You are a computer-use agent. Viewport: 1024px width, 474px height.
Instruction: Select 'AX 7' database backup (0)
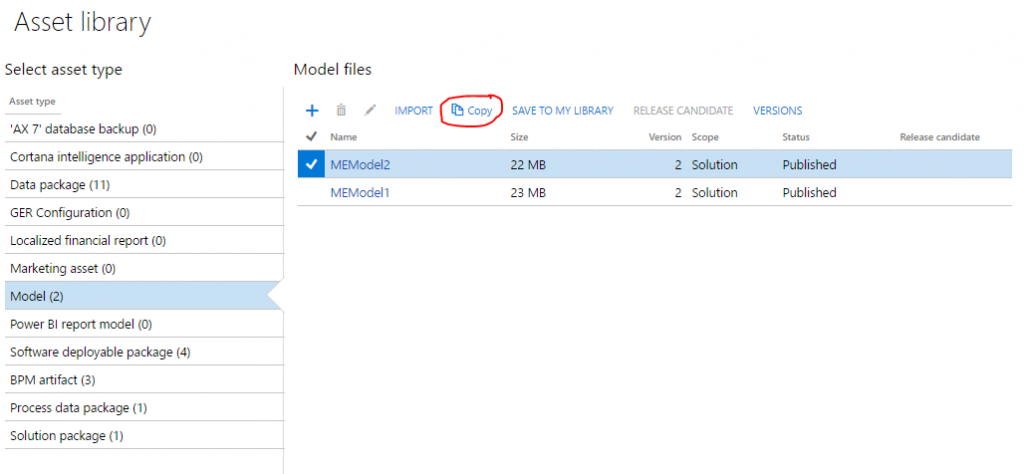83,129
